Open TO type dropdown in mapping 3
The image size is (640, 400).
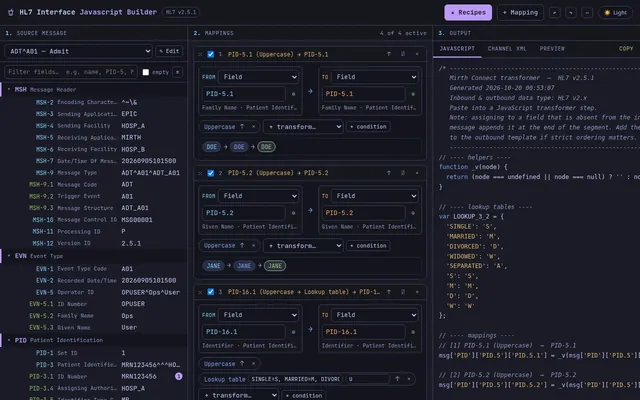pos(375,315)
